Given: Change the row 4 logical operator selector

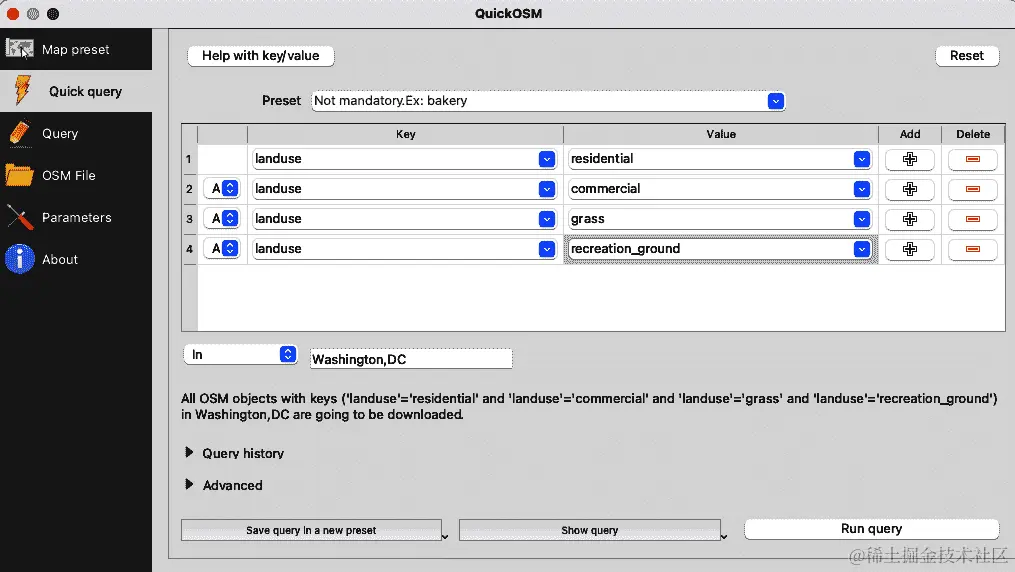Looking at the screenshot, I should [x=221, y=248].
